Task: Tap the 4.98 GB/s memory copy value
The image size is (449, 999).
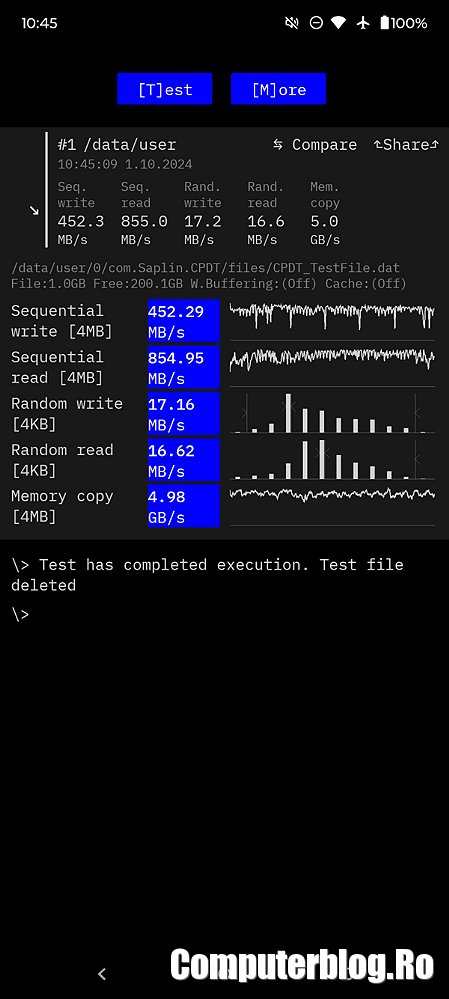Action: click(x=183, y=506)
